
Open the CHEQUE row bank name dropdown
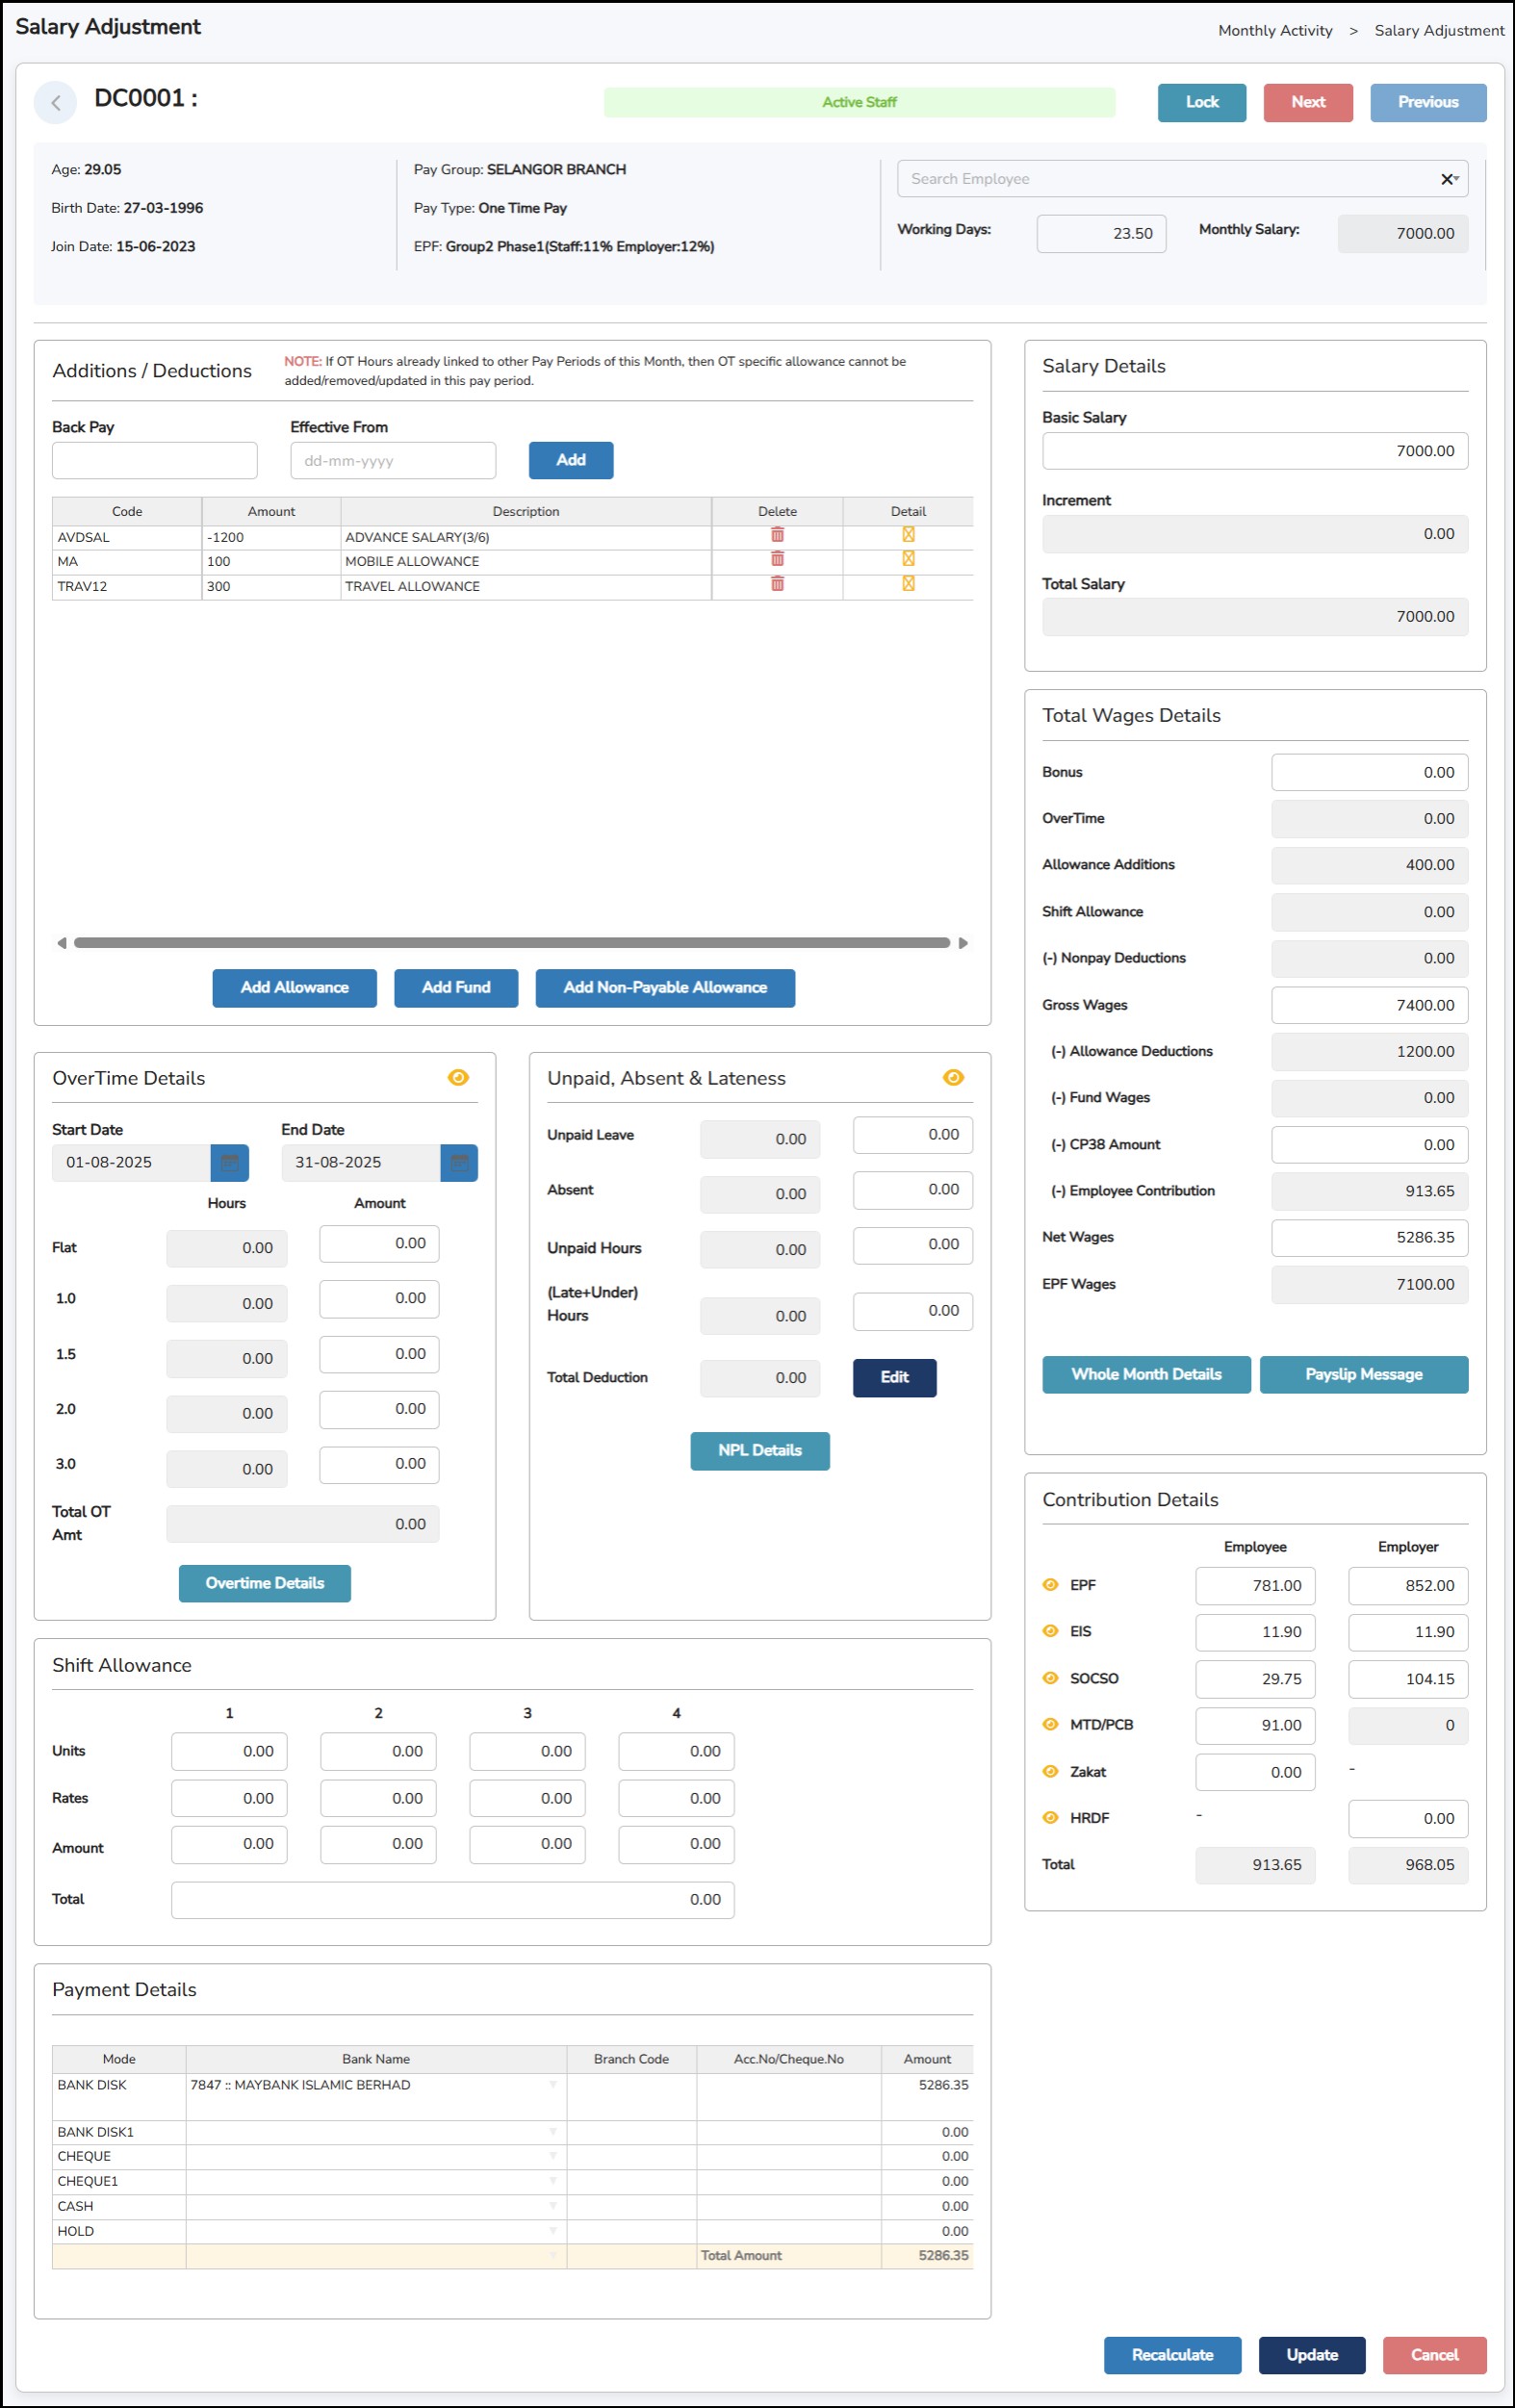tap(552, 2156)
